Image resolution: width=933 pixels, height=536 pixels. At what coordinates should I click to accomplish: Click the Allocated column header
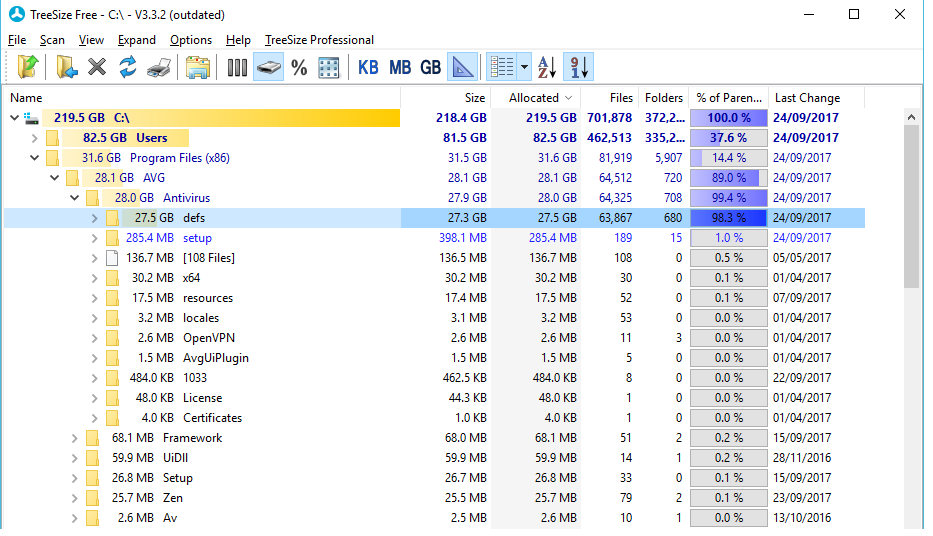click(x=534, y=98)
